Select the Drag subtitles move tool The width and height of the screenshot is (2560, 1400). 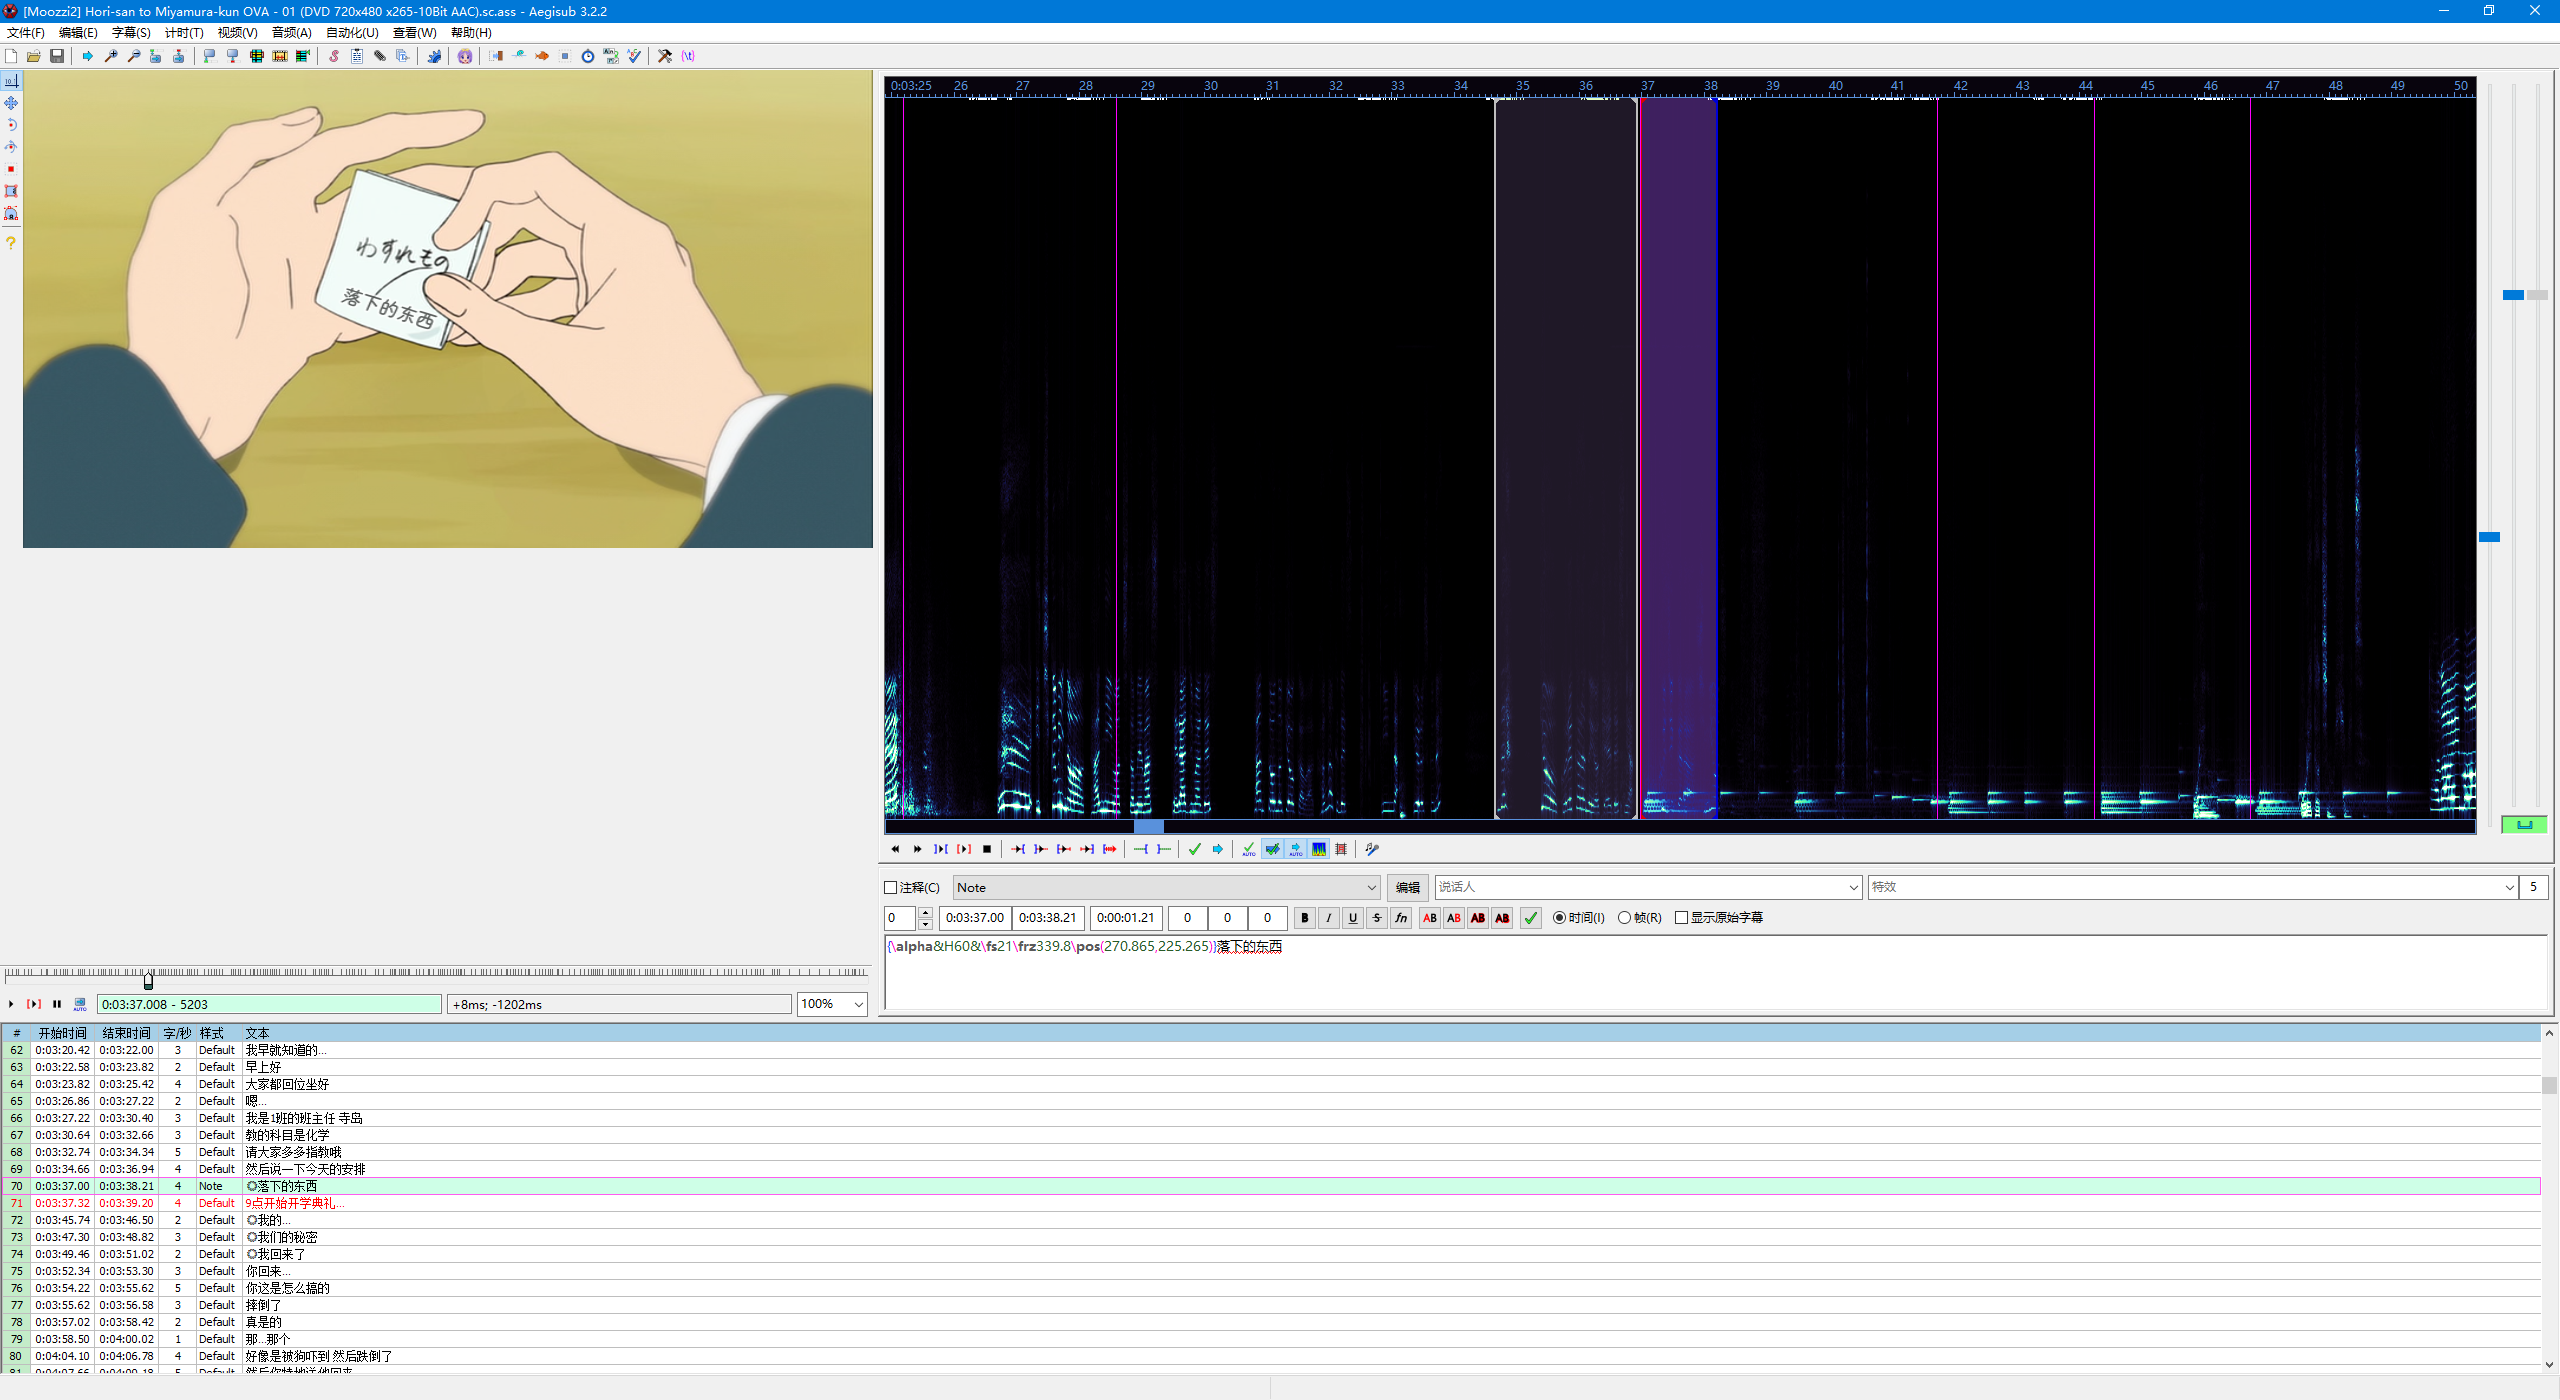11,103
